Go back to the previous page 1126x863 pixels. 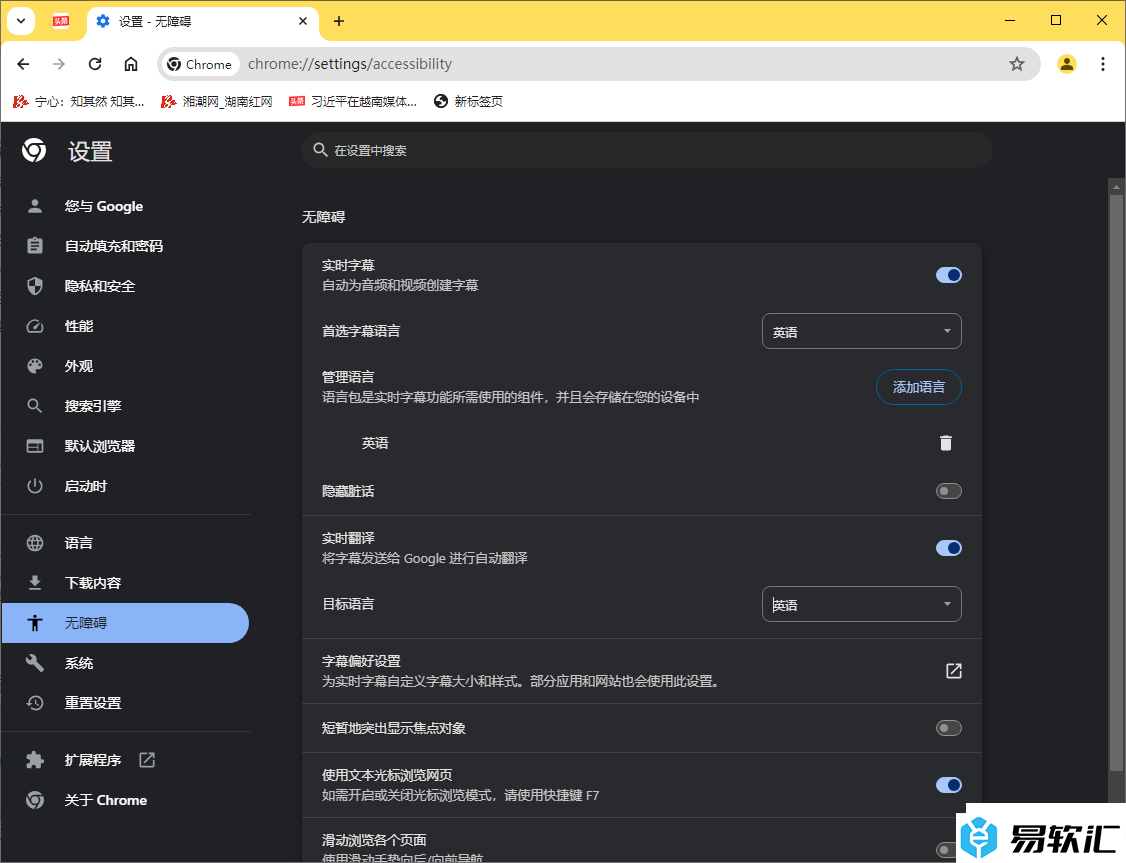point(23,64)
